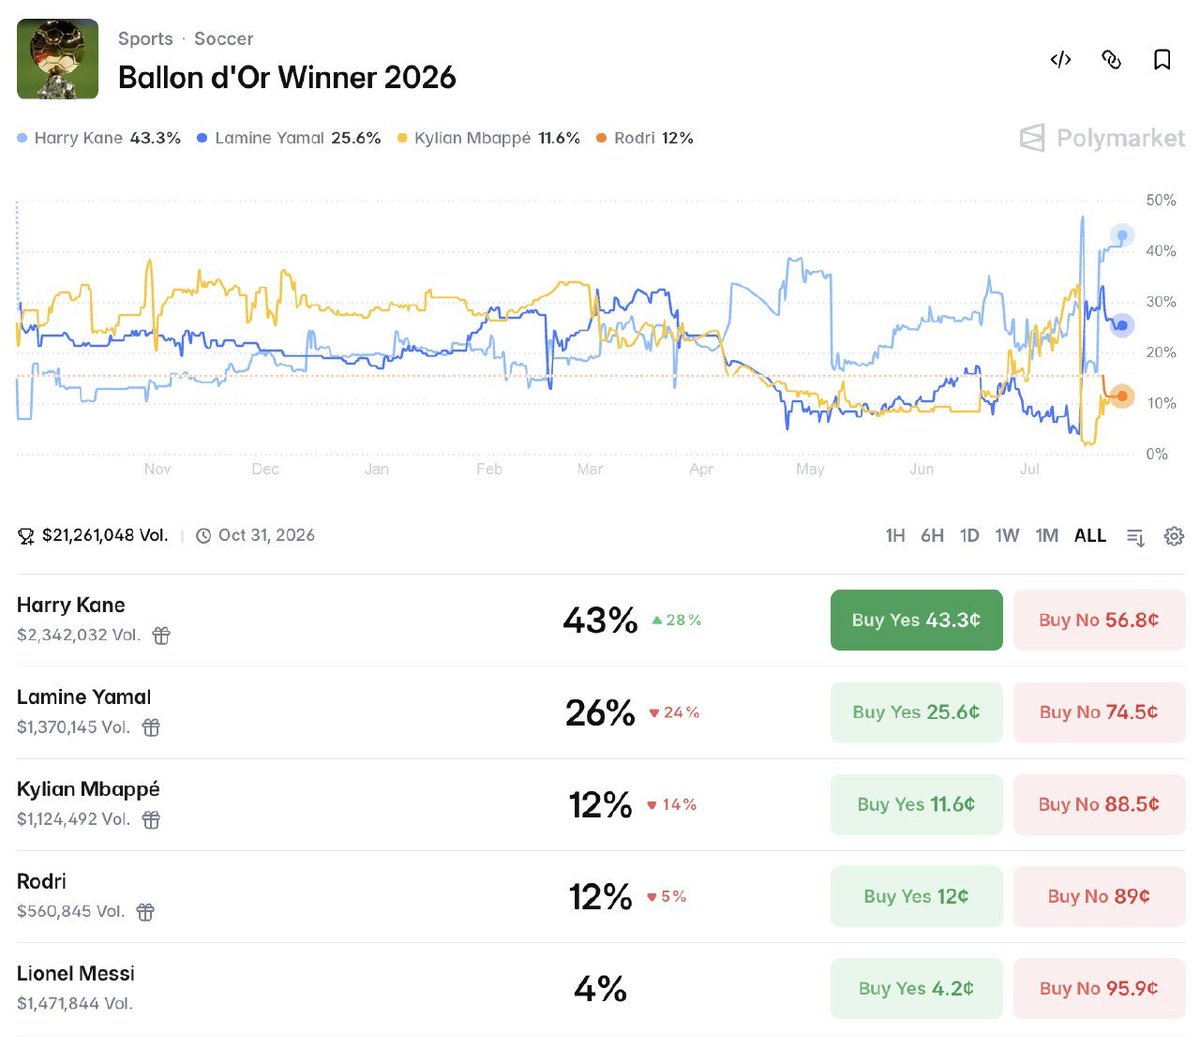Viewport: 1200px width, 1048px height.
Task: Bookmark the Ballon d'Or market
Action: click(x=1162, y=60)
